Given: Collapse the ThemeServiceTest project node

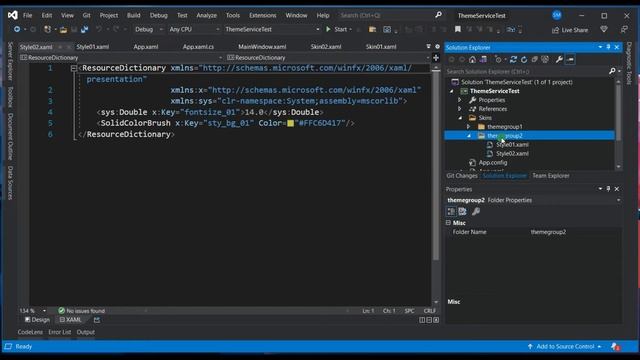Looking at the screenshot, I should (x=451, y=91).
